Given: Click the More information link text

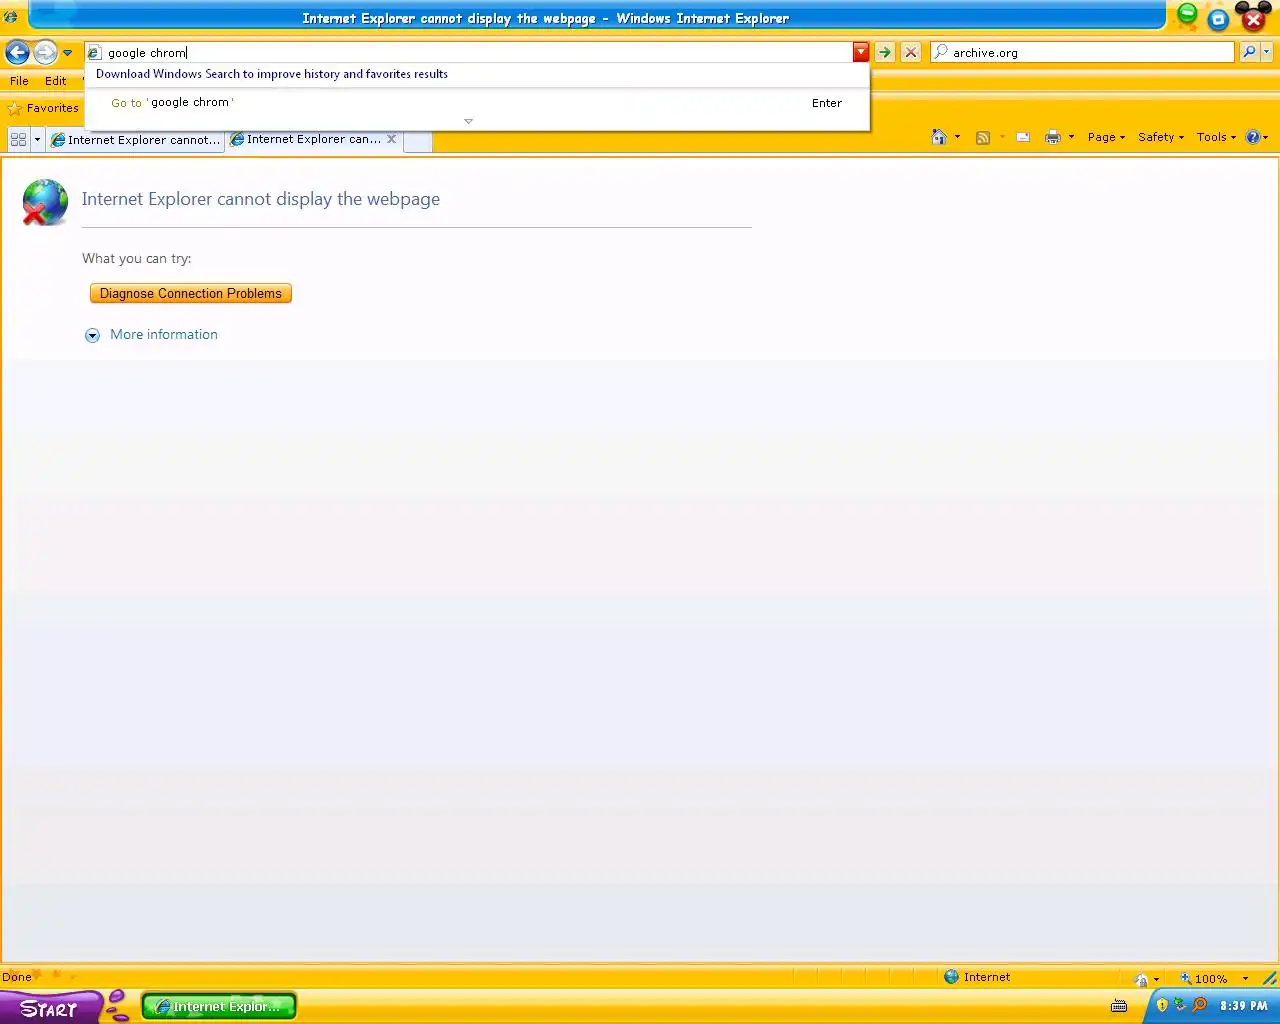Looking at the screenshot, I should click(164, 335).
